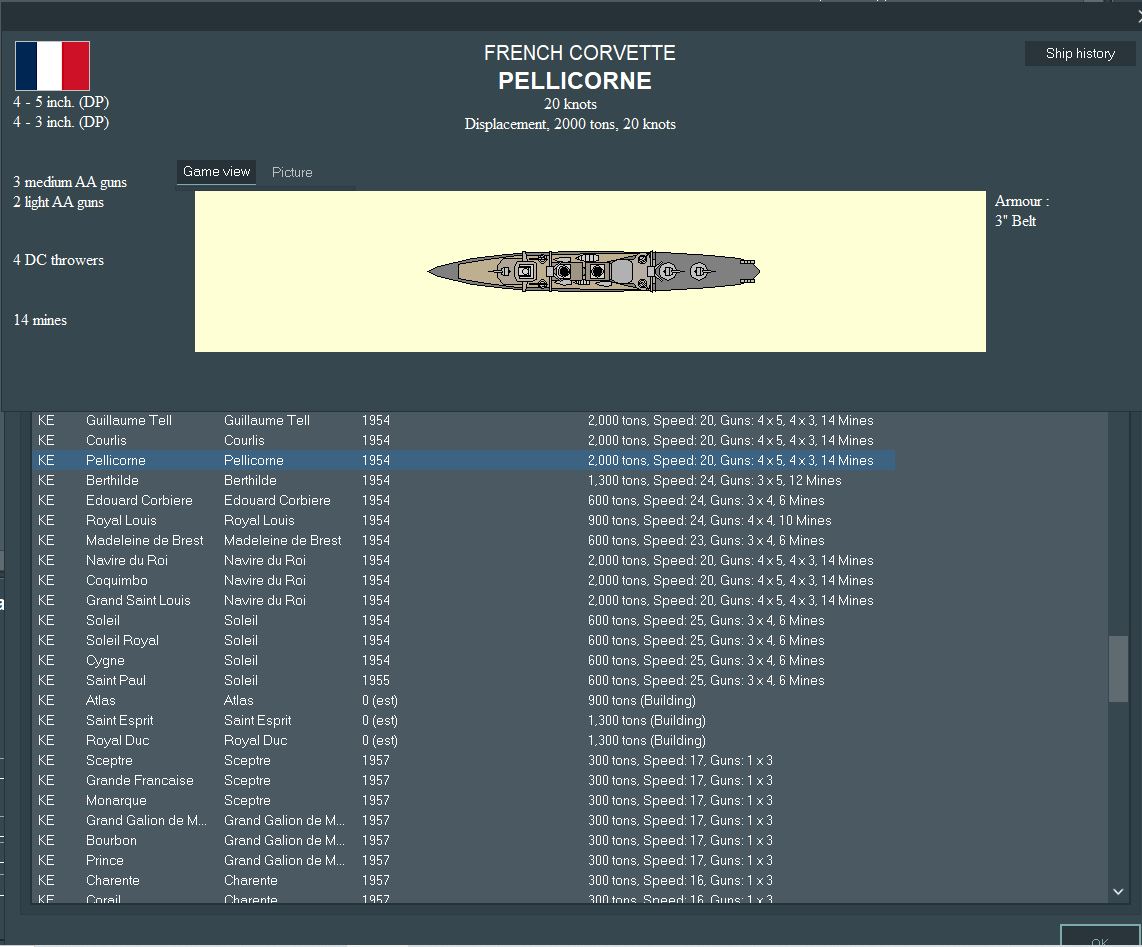Click Berthilde's 1,300 tons specs text
Viewport: 1142px width, 947px height.
click(x=714, y=481)
